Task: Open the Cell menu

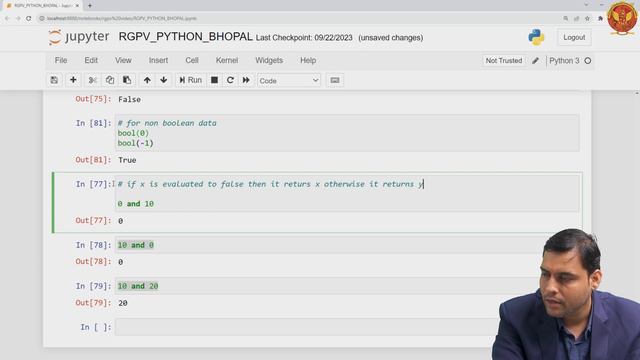Action: [192, 60]
